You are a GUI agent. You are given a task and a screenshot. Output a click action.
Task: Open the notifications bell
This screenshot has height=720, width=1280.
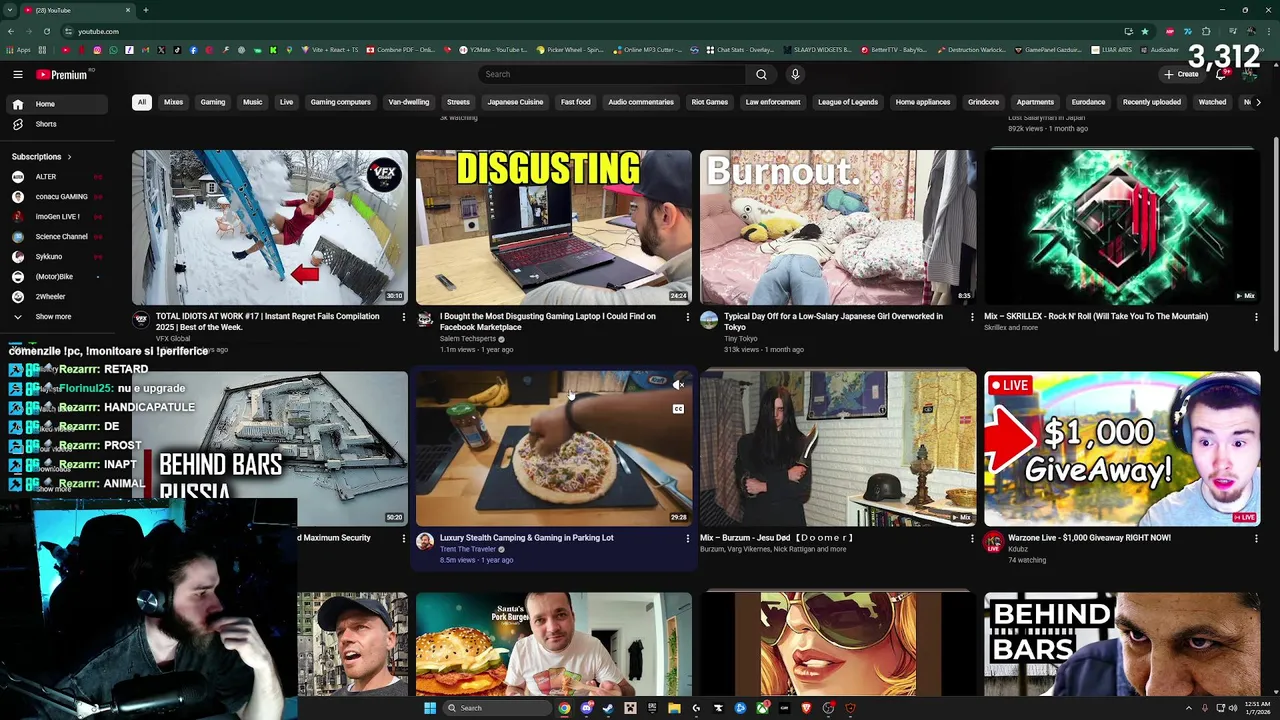(1220, 74)
